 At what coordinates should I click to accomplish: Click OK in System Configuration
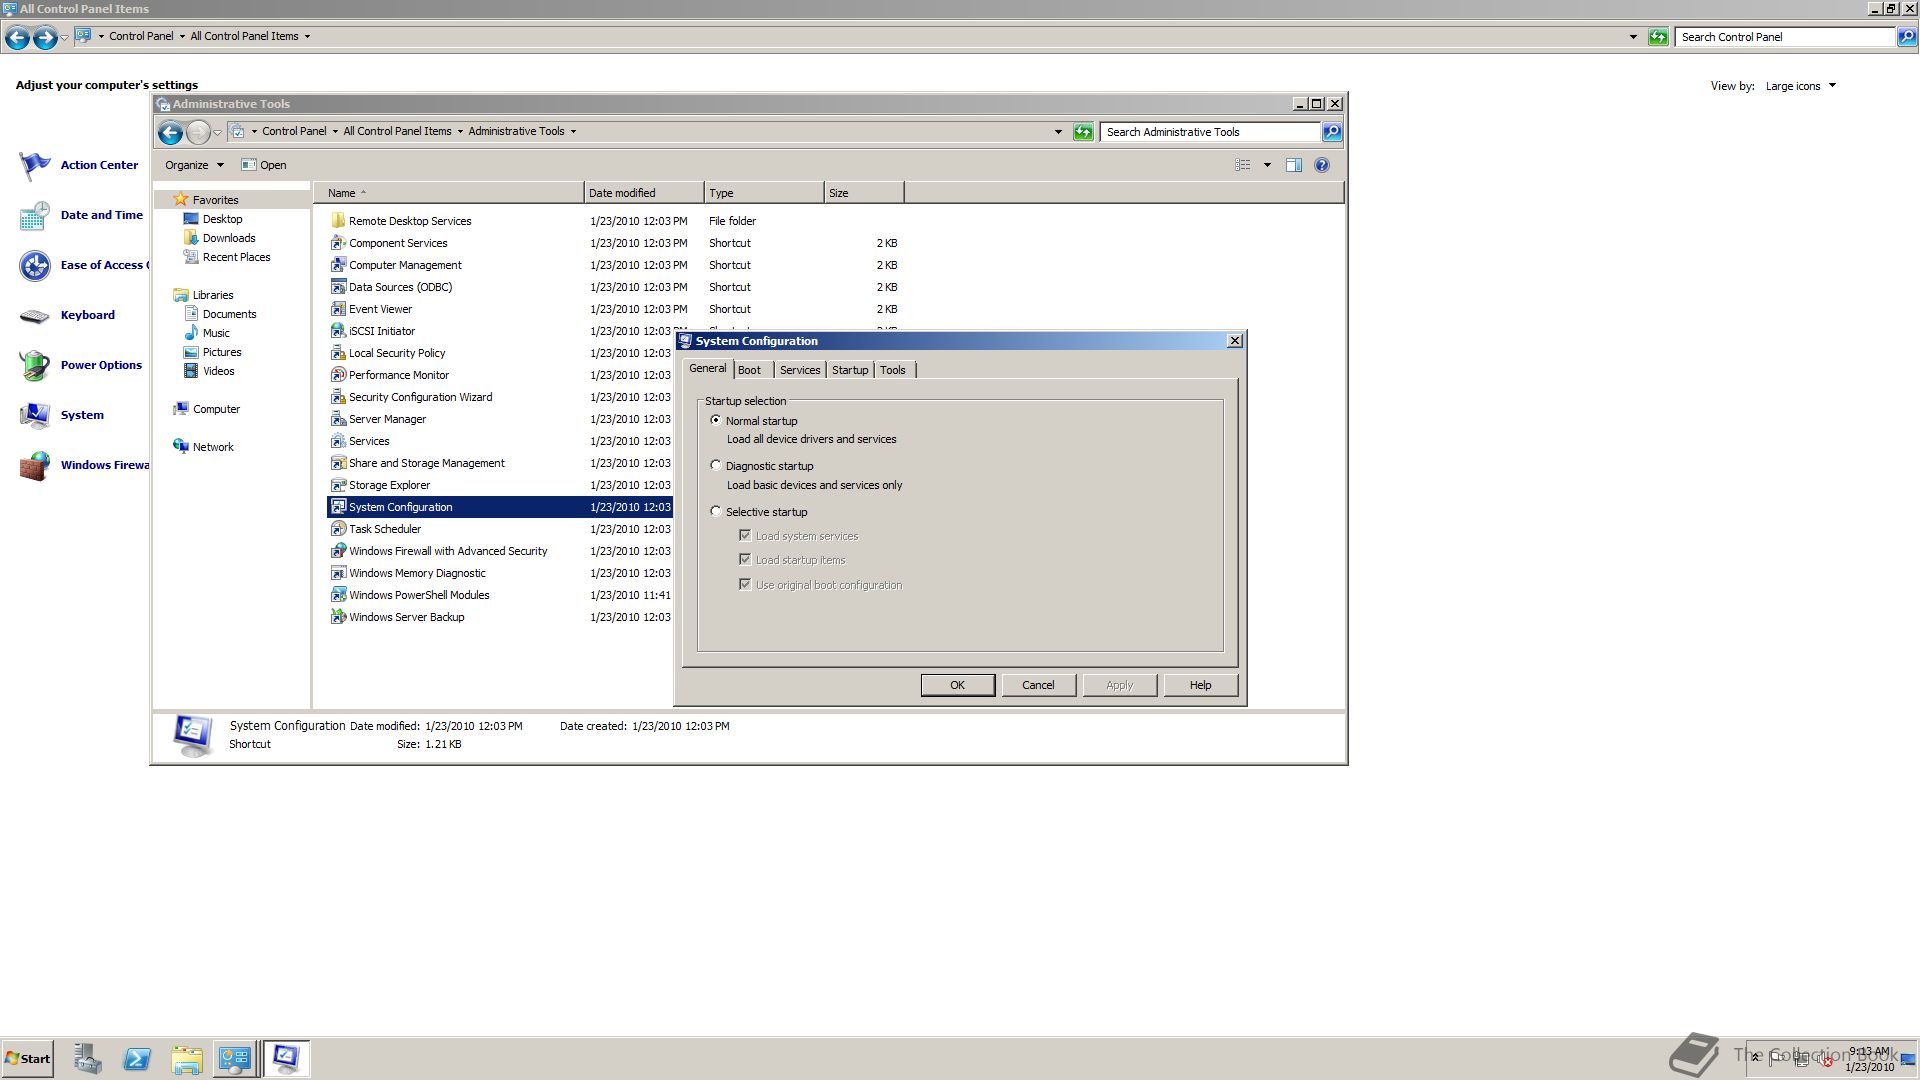[958, 685]
